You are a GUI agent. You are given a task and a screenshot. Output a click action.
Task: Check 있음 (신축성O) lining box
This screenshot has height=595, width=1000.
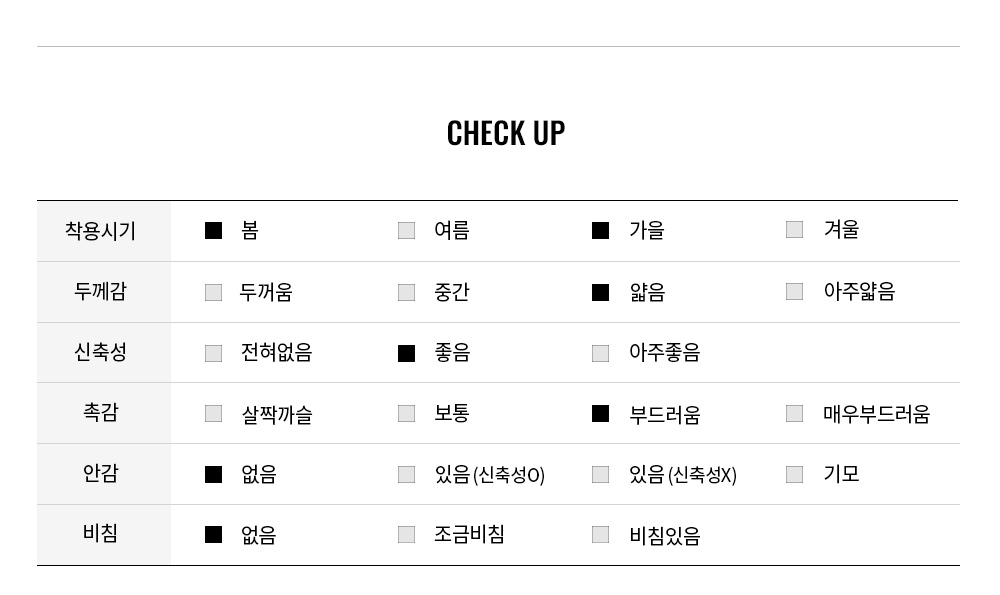click(x=406, y=474)
